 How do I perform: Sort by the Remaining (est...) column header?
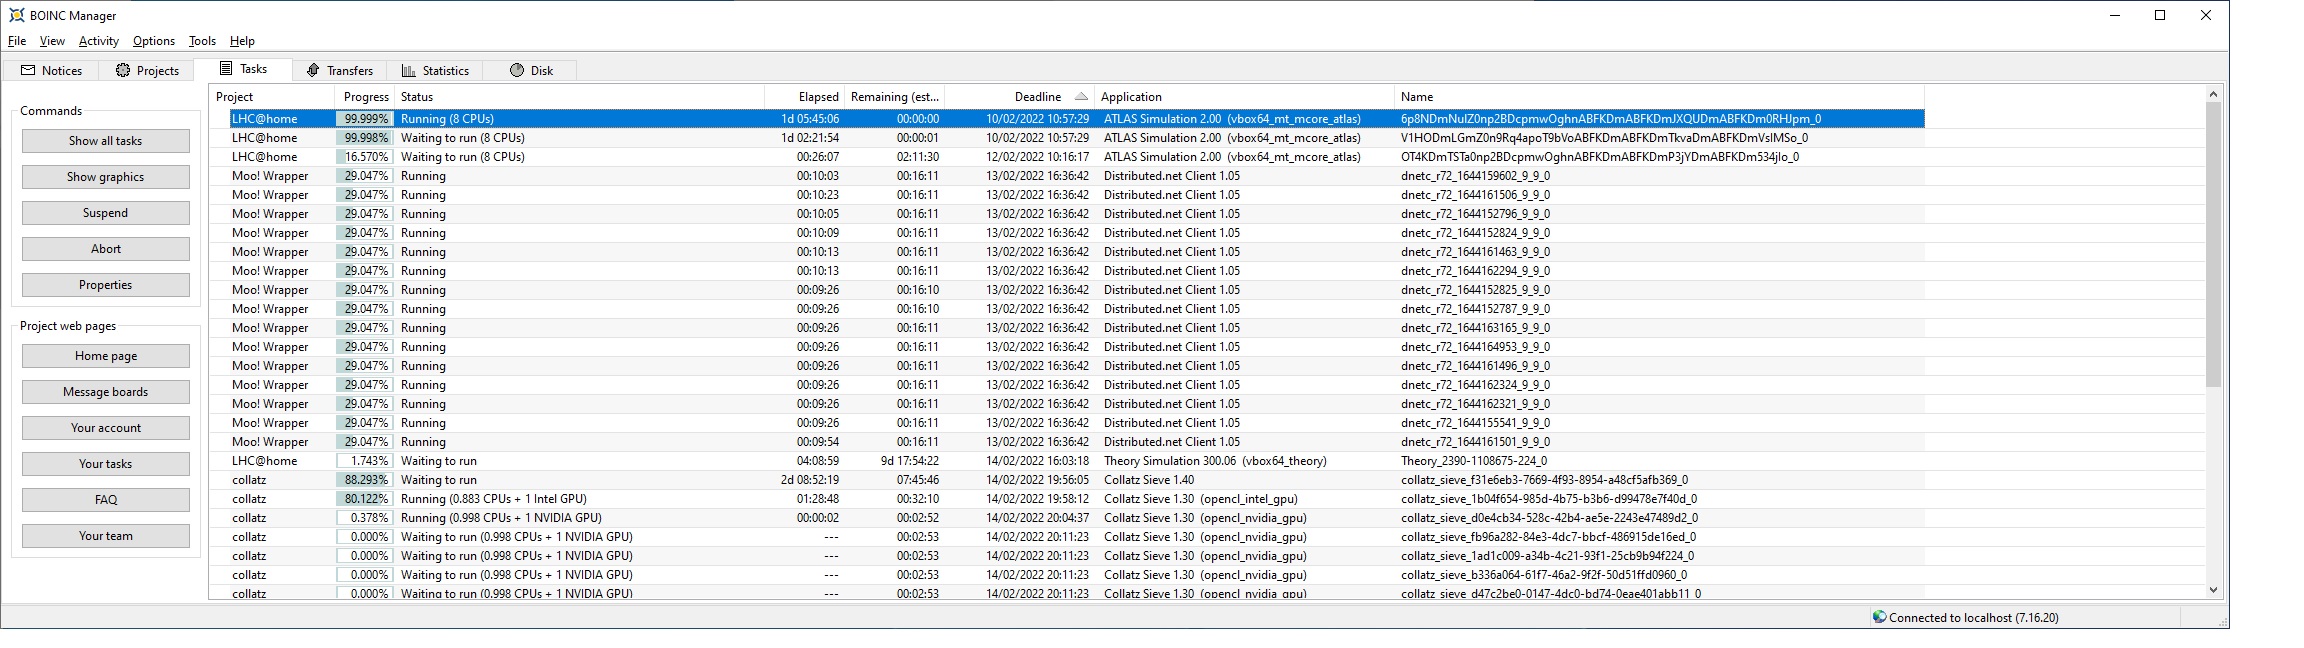[x=894, y=97]
